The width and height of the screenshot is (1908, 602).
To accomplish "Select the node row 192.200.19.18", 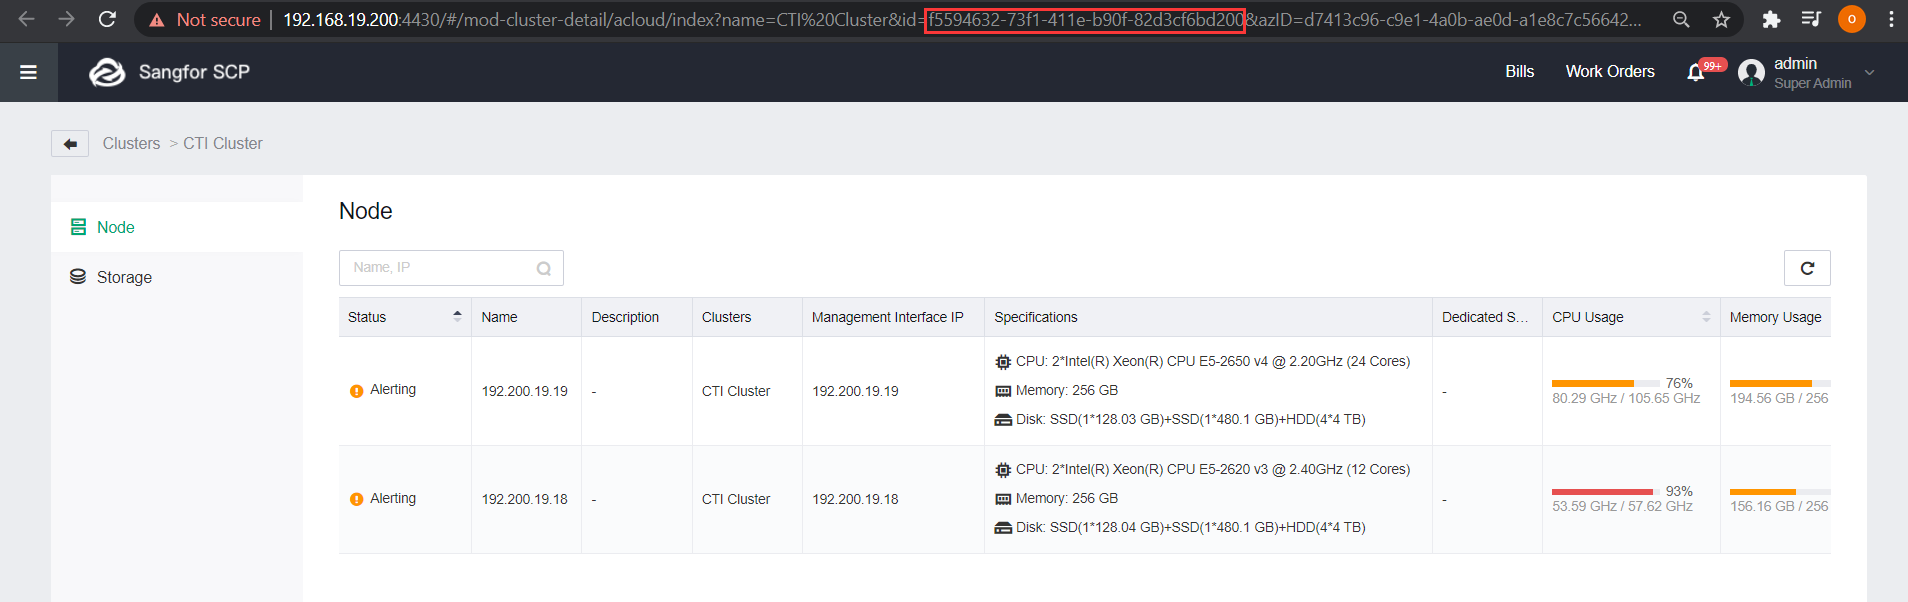I will coord(524,499).
